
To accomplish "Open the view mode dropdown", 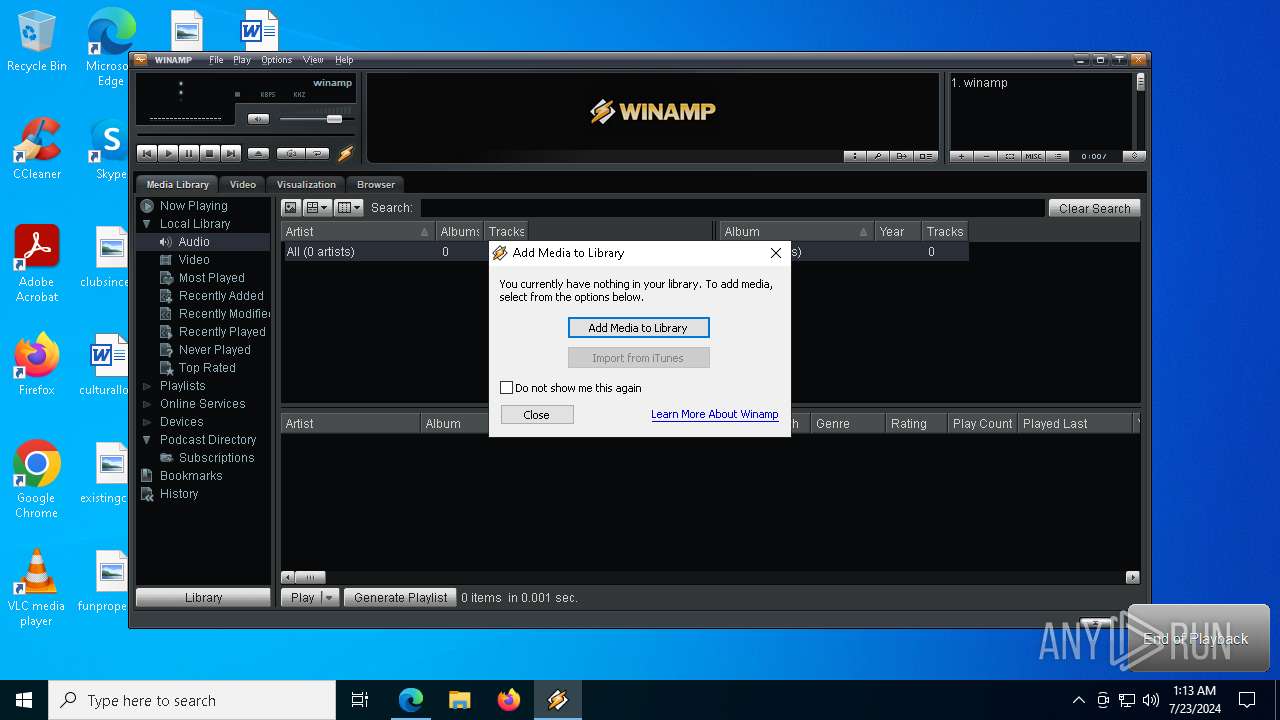I will coord(318,208).
